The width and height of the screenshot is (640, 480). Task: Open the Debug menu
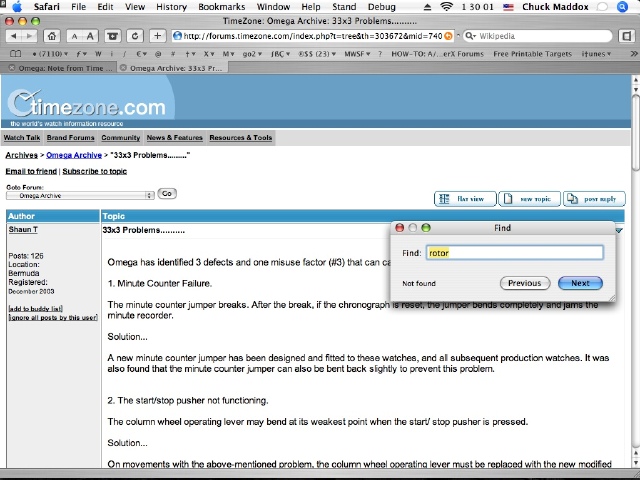382,7
